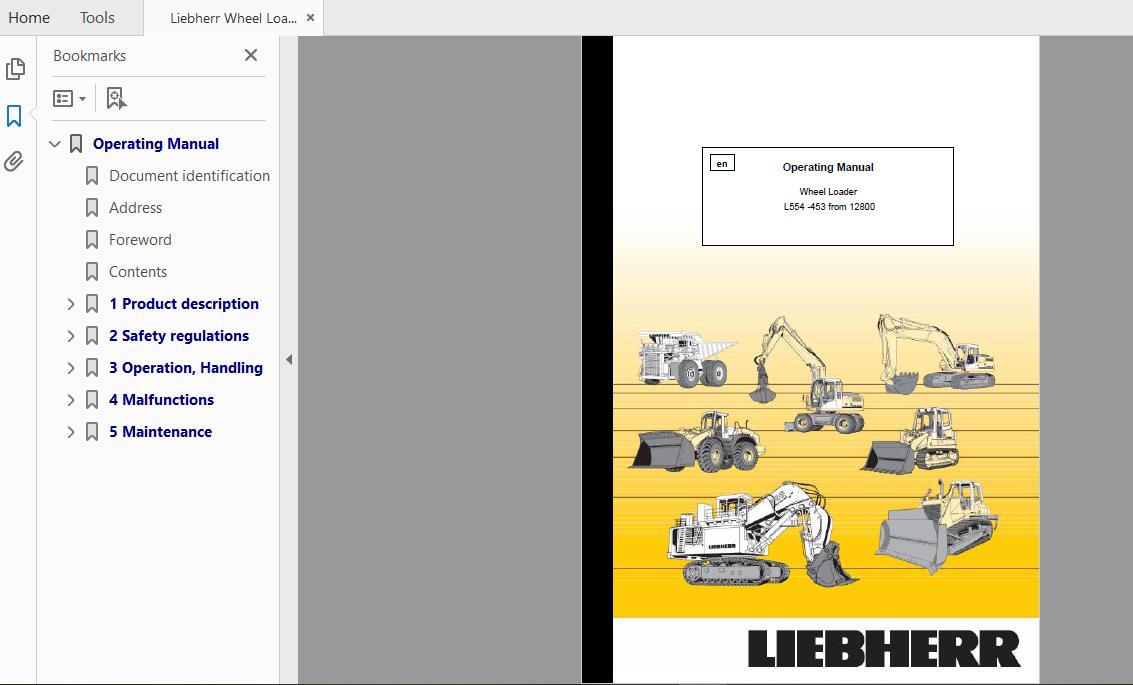Viewport: 1133px width, 685px height.
Task: Click the bookmark icon beside Foreword
Action: coord(92,240)
